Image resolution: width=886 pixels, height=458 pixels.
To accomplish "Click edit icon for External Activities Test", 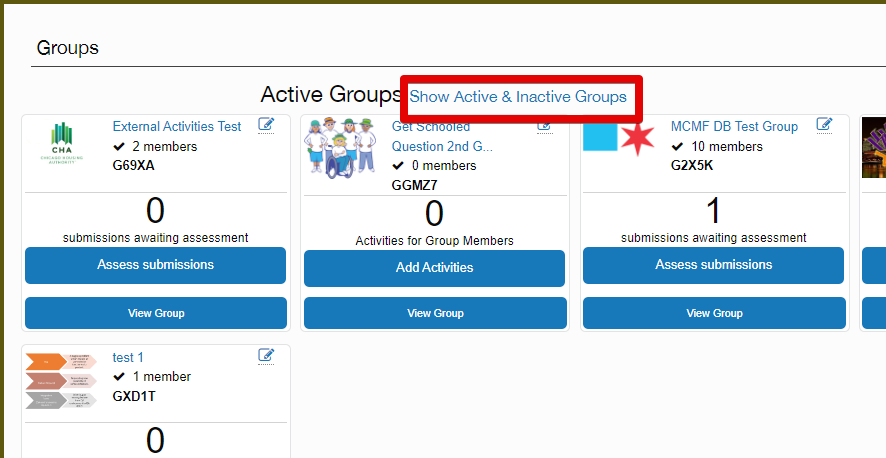I will (266, 125).
